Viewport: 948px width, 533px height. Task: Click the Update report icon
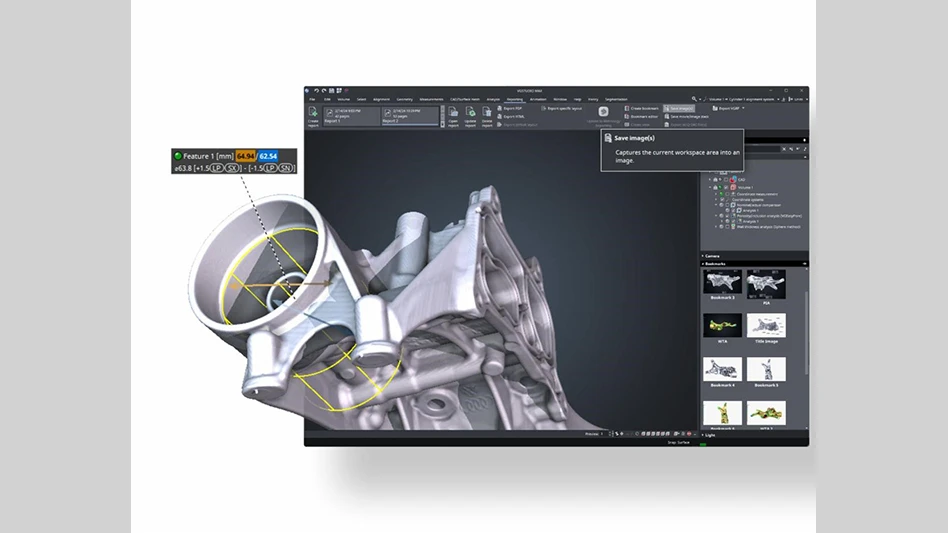pos(470,114)
